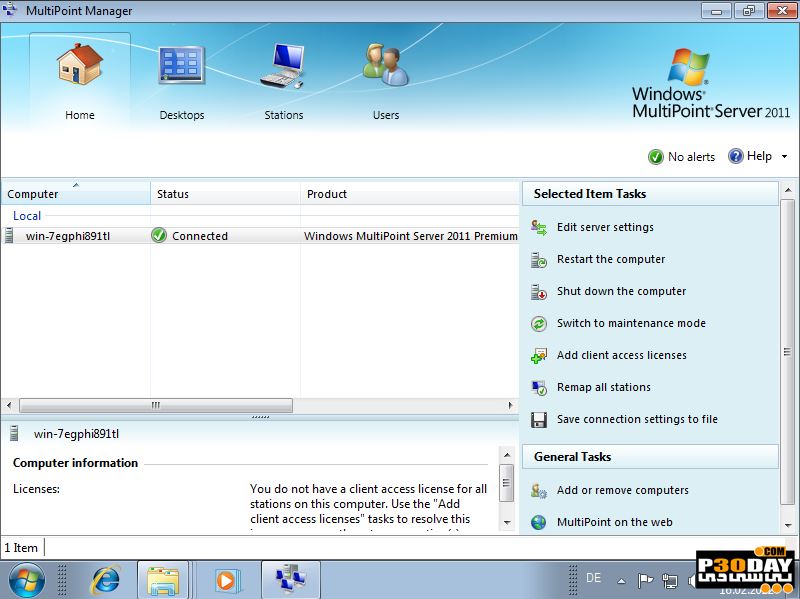Open Add or remove computers task
The image size is (800, 599).
(x=622, y=490)
